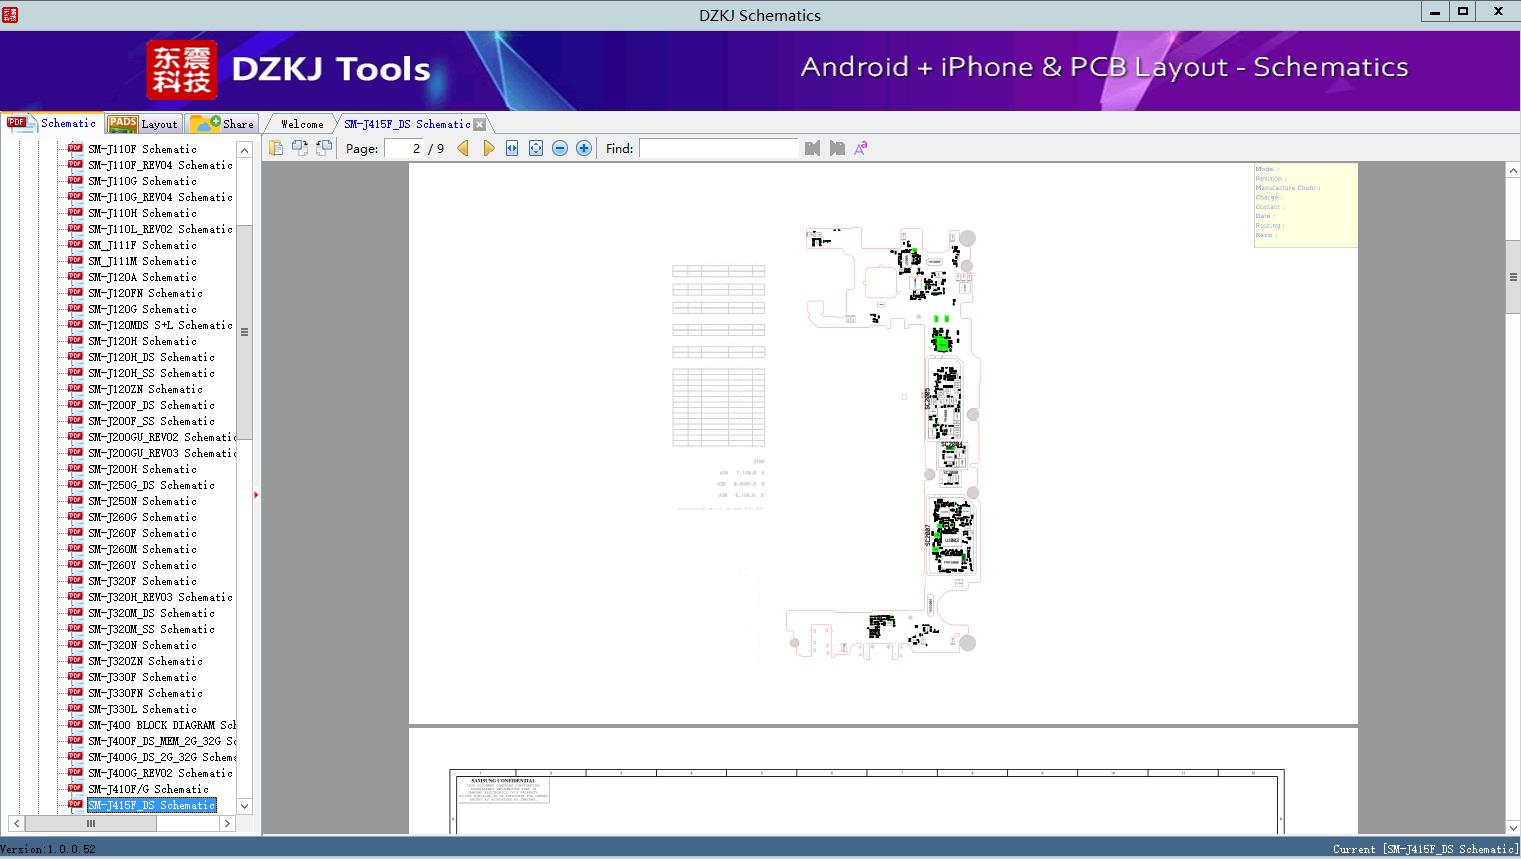
Task: Open SM-J120A Schematic
Action: (142, 277)
